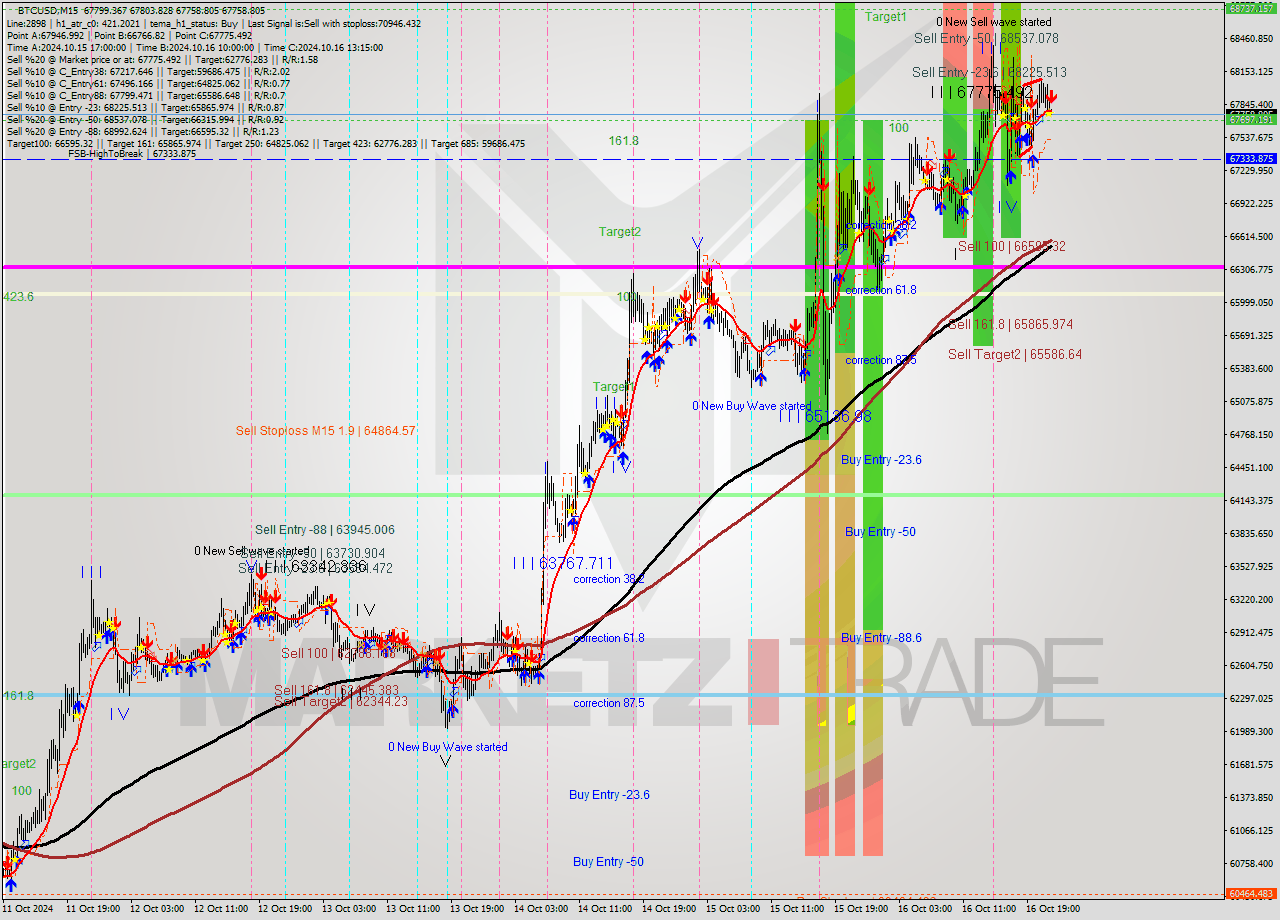This screenshot has height=920, width=1280.
Task: Click the green 68737.157 price tag
Action: [1251, 8]
